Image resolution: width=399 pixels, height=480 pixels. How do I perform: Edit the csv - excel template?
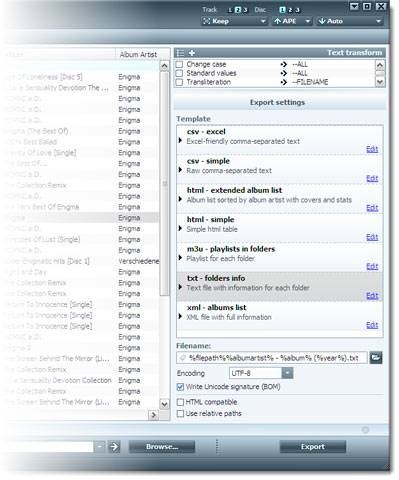tap(372, 149)
